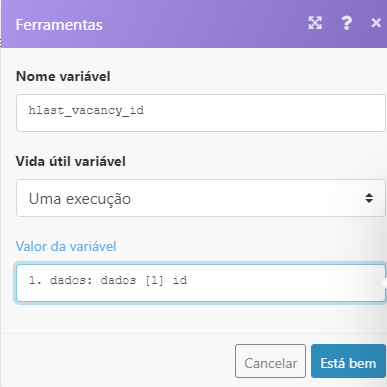387x387 pixels.
Task: Place cursor in hlast_vacancy_id text
Action: click(x=86, y=110)
